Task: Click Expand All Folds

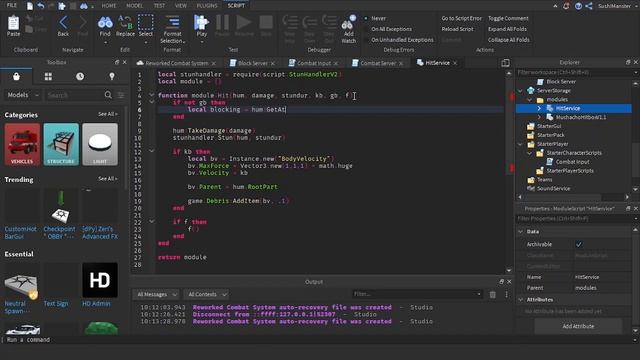Action: [x=507, y=29]
